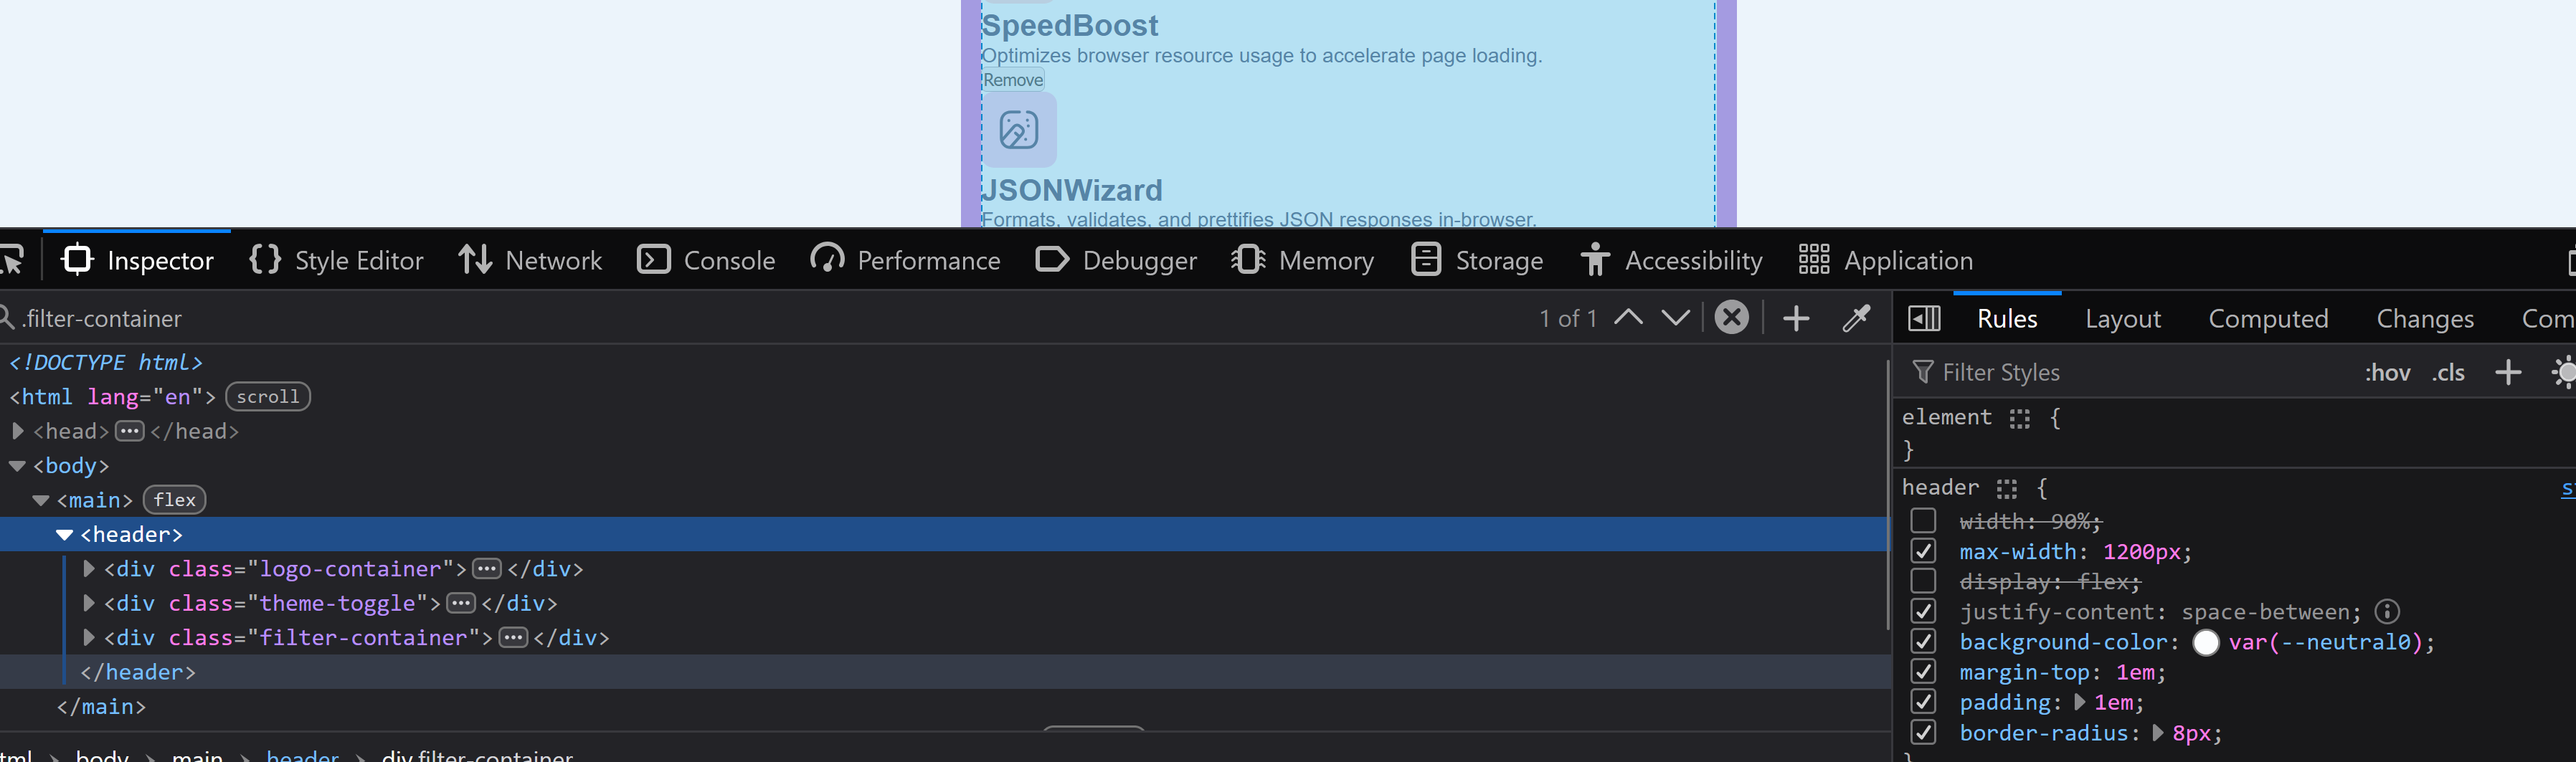Click the ellipsis in filter-container div
This screenshot has height=762, width=2576.
513,638
